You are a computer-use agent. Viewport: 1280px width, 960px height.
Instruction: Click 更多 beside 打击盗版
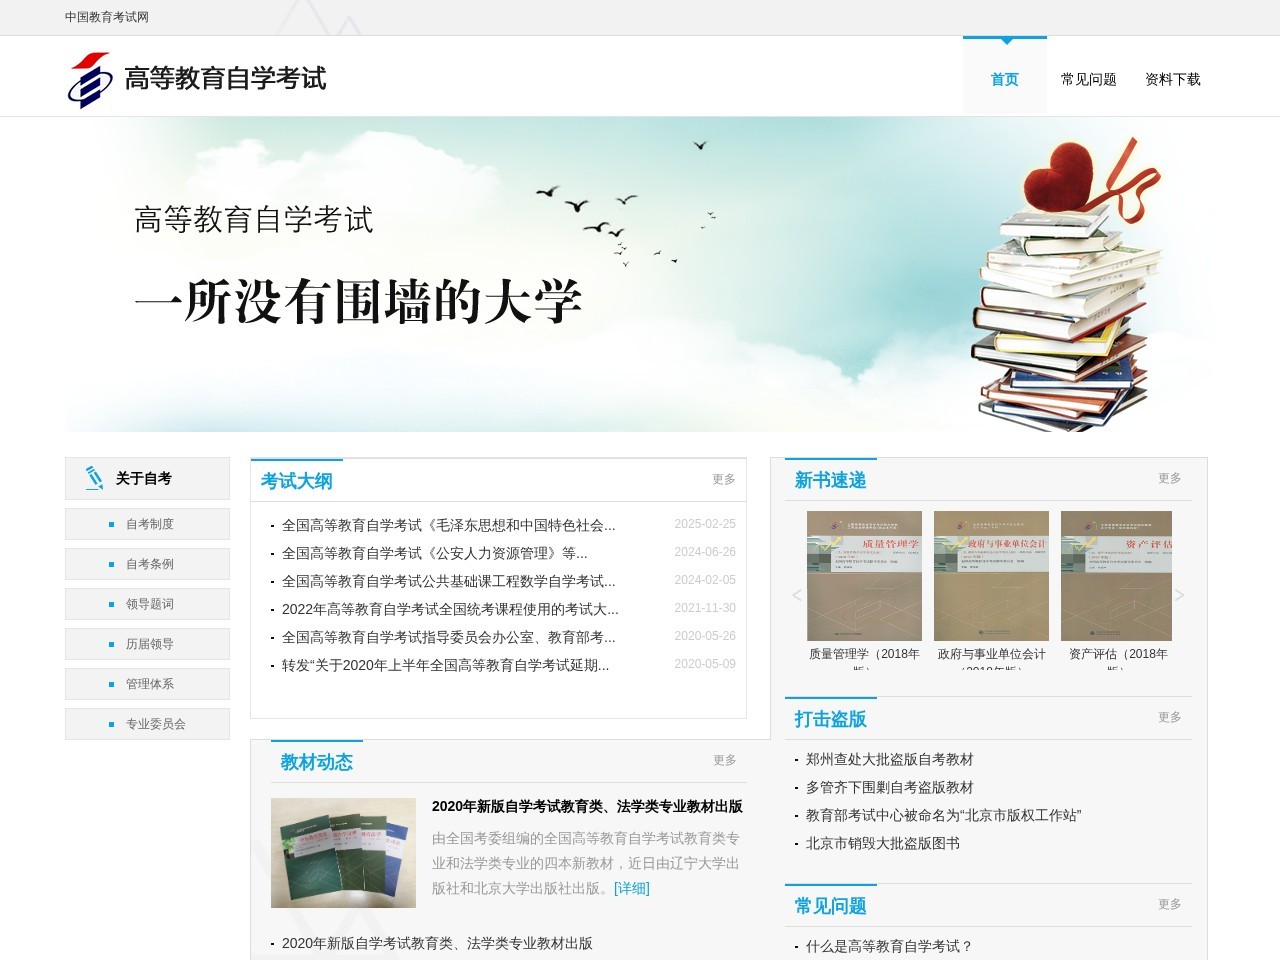1168,717
